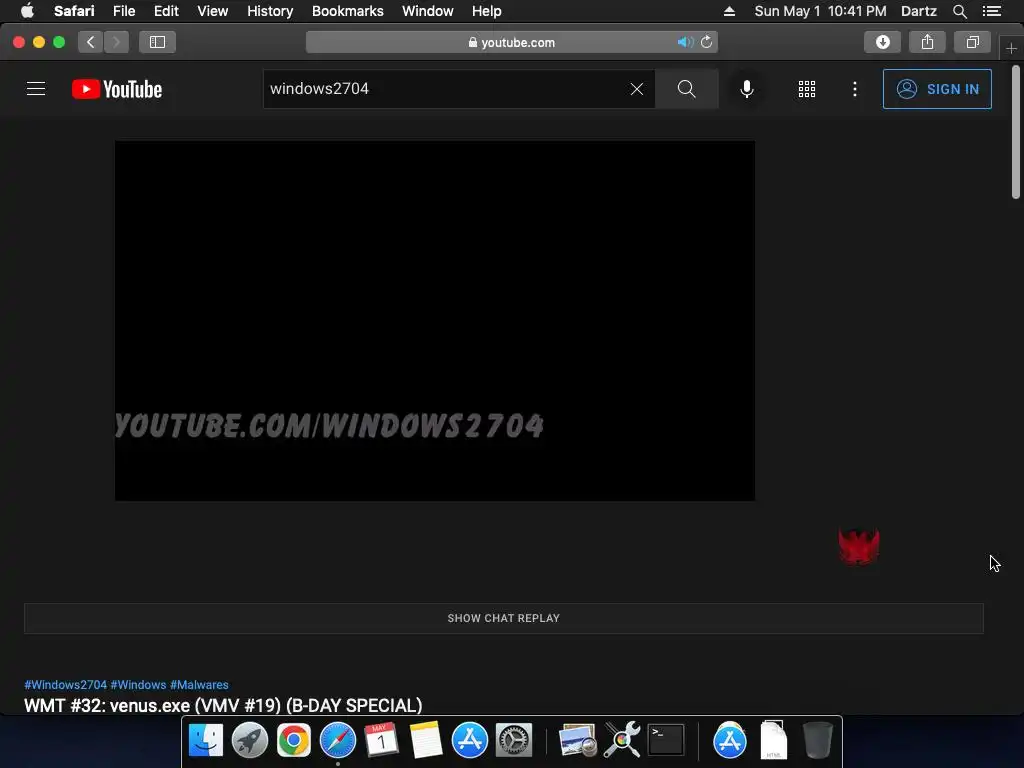The width and height of the screenshot is (1024, 768).
Task: Click the Safari compass Dock icon
Action: [x=338, y=741]
